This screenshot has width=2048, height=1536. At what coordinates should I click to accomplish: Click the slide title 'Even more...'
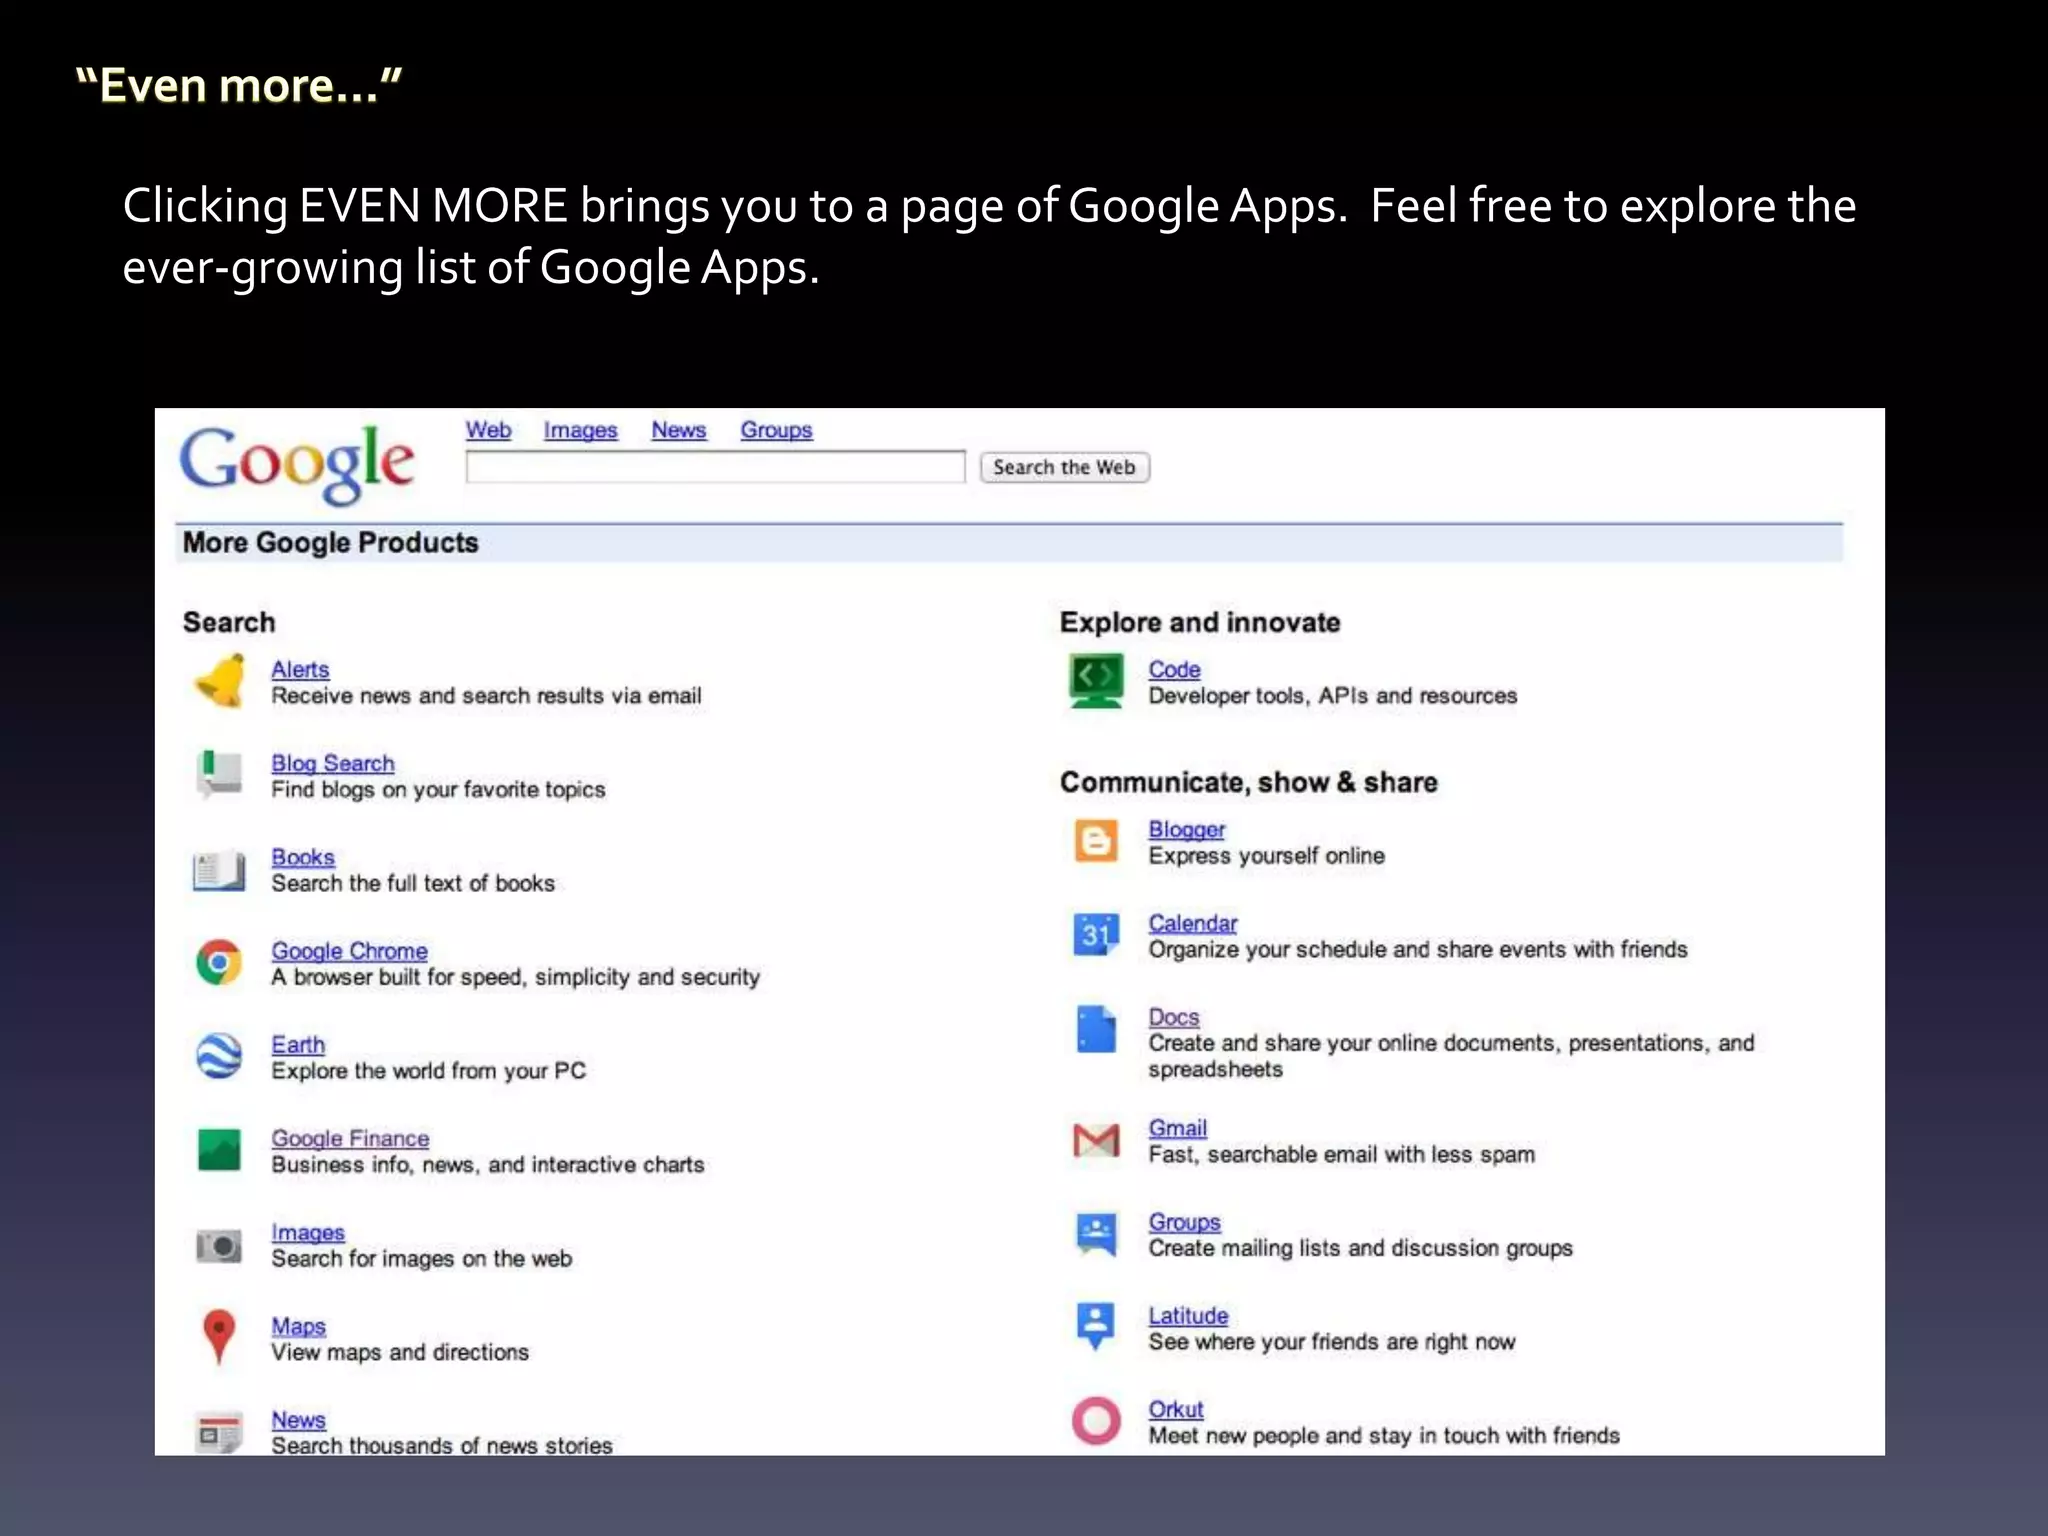pyautogui.click(x=239, y=85)
